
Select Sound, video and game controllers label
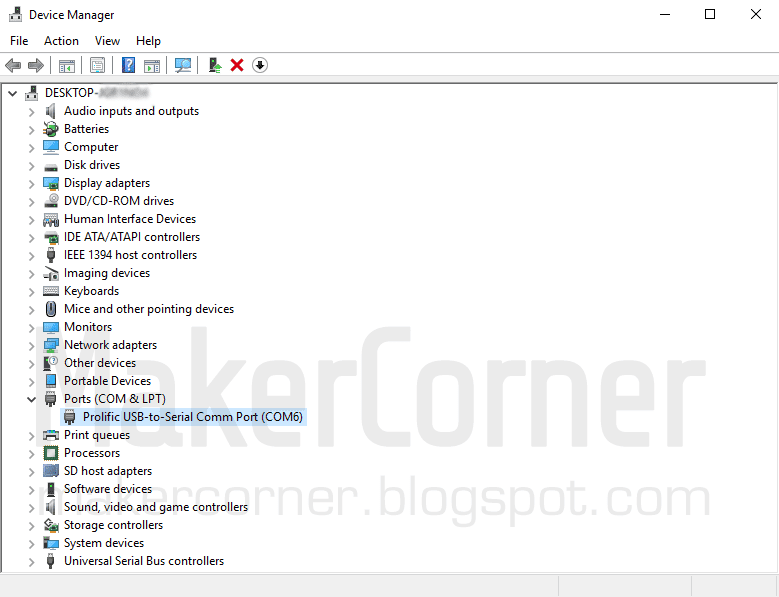coord(156,507)
